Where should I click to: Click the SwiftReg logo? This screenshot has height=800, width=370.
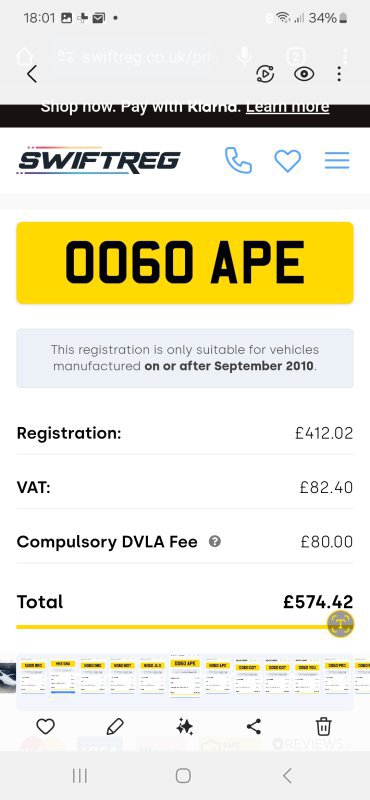(98, 160)
